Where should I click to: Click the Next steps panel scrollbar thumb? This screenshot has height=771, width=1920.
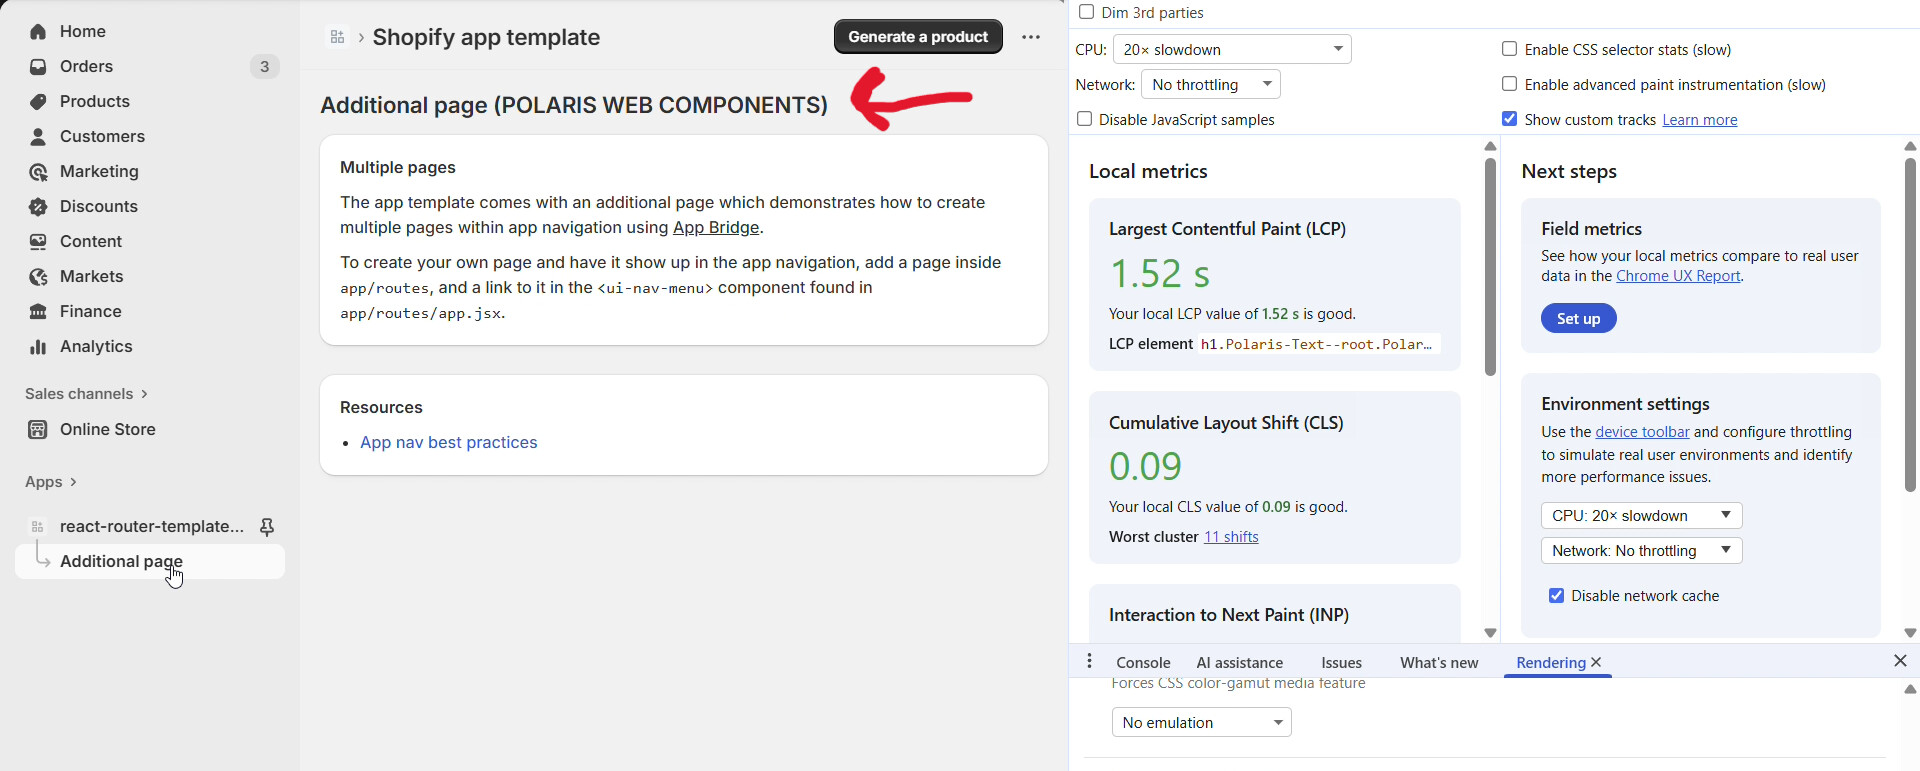click(x=1910, y=325)
